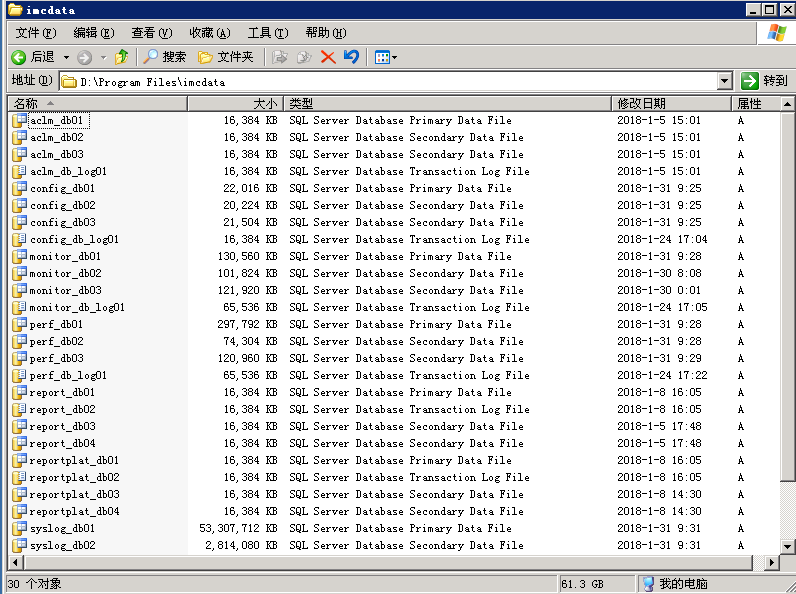
Task: Select the aclm_db01 file icon
Action: [x=19, y=120]
